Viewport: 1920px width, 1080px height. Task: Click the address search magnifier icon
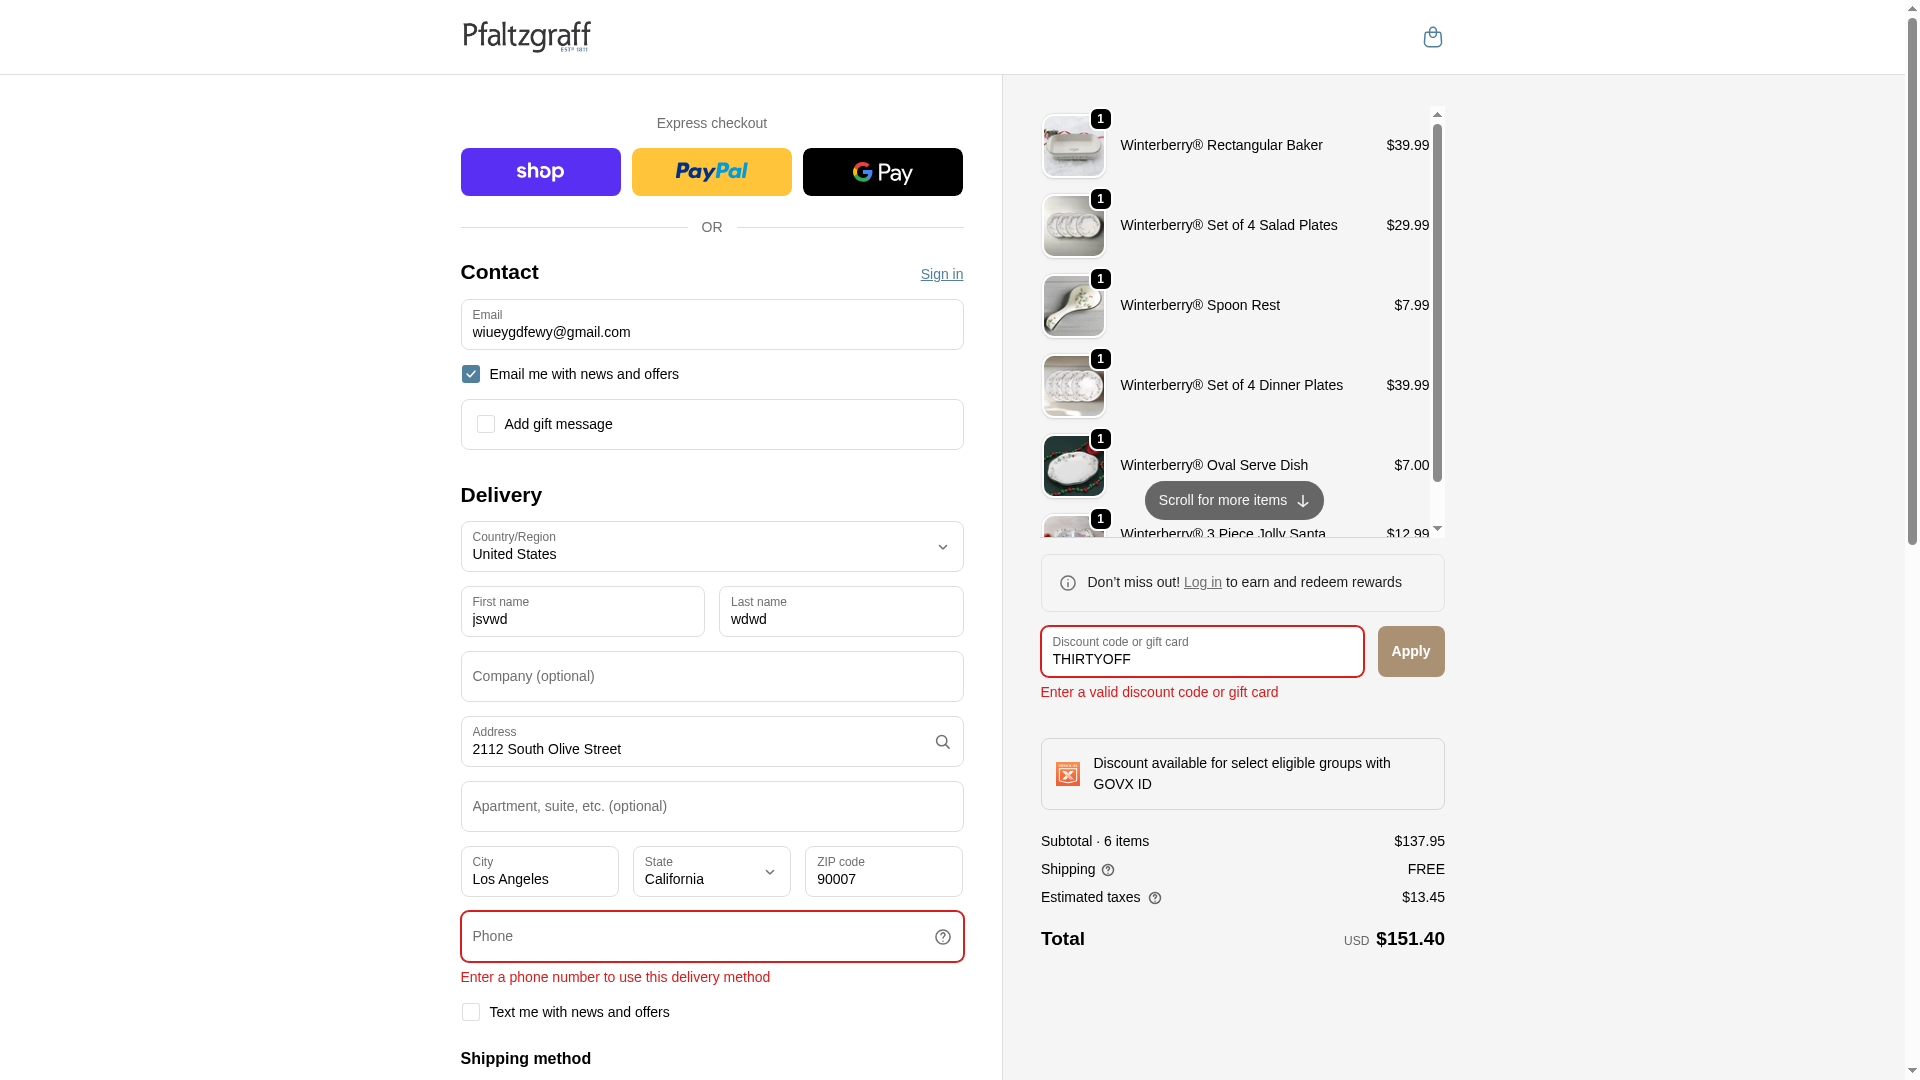[x=942, y=742]
